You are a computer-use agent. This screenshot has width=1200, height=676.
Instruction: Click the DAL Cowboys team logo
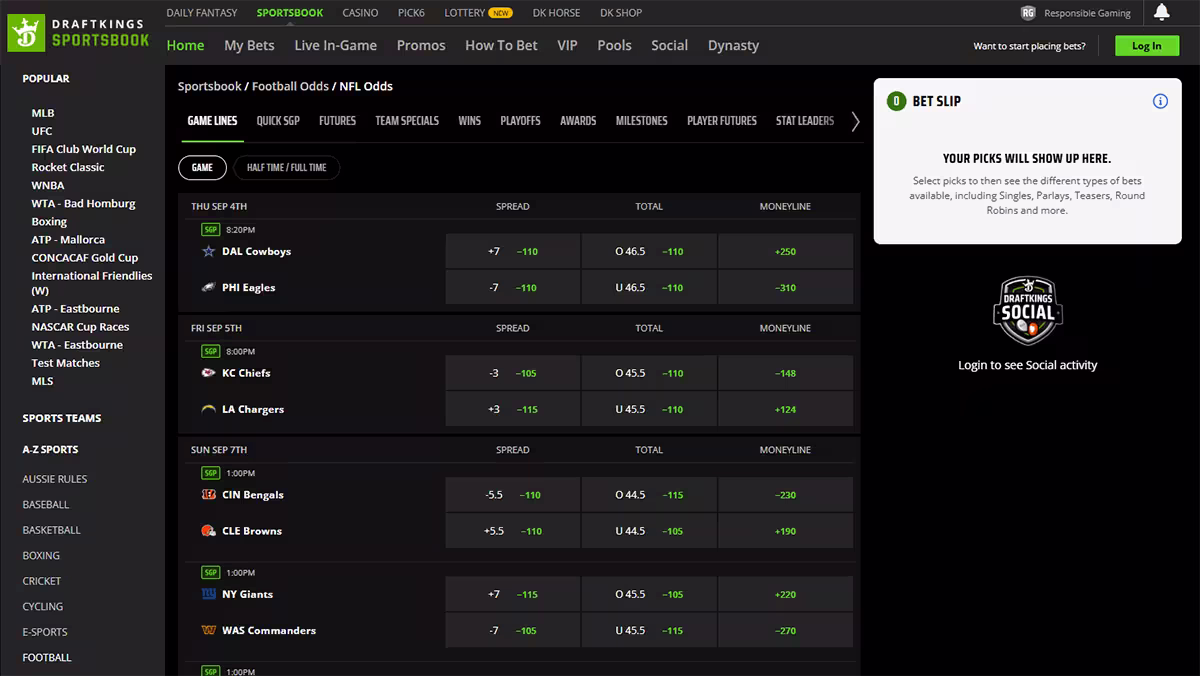(x=208, y=251)
